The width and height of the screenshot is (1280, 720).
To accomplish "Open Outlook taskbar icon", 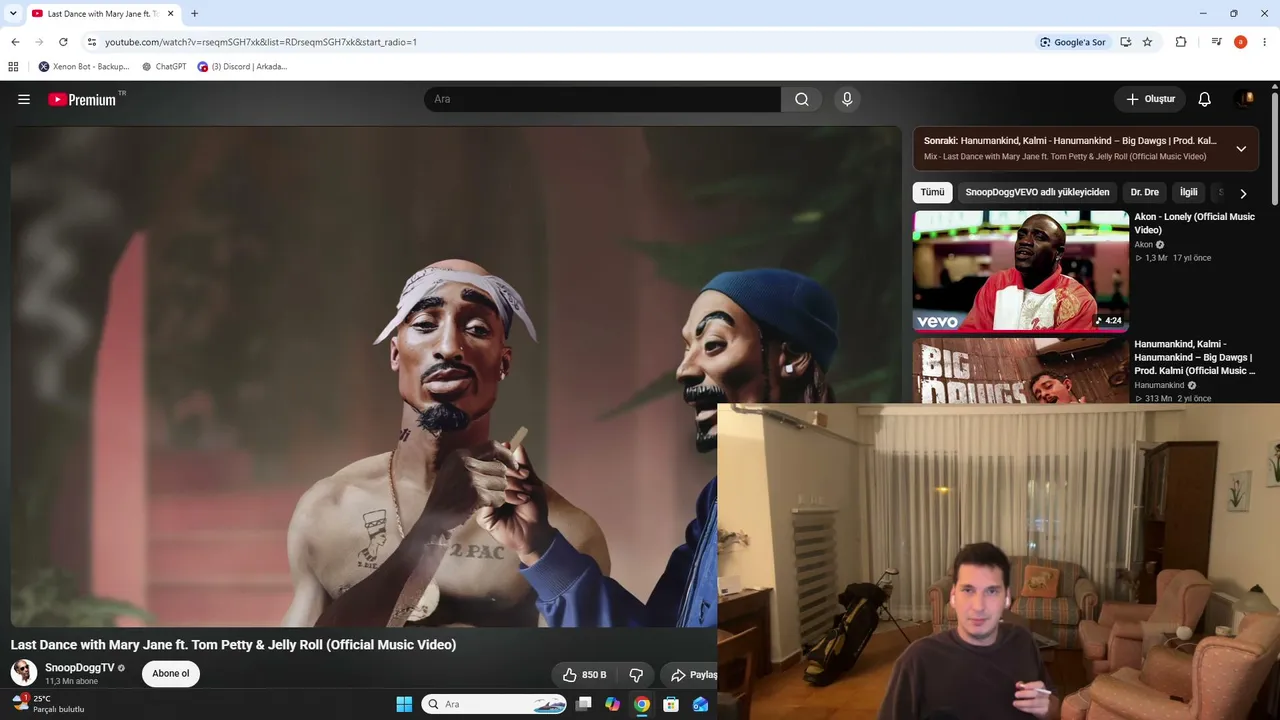I will pos(700,704).
